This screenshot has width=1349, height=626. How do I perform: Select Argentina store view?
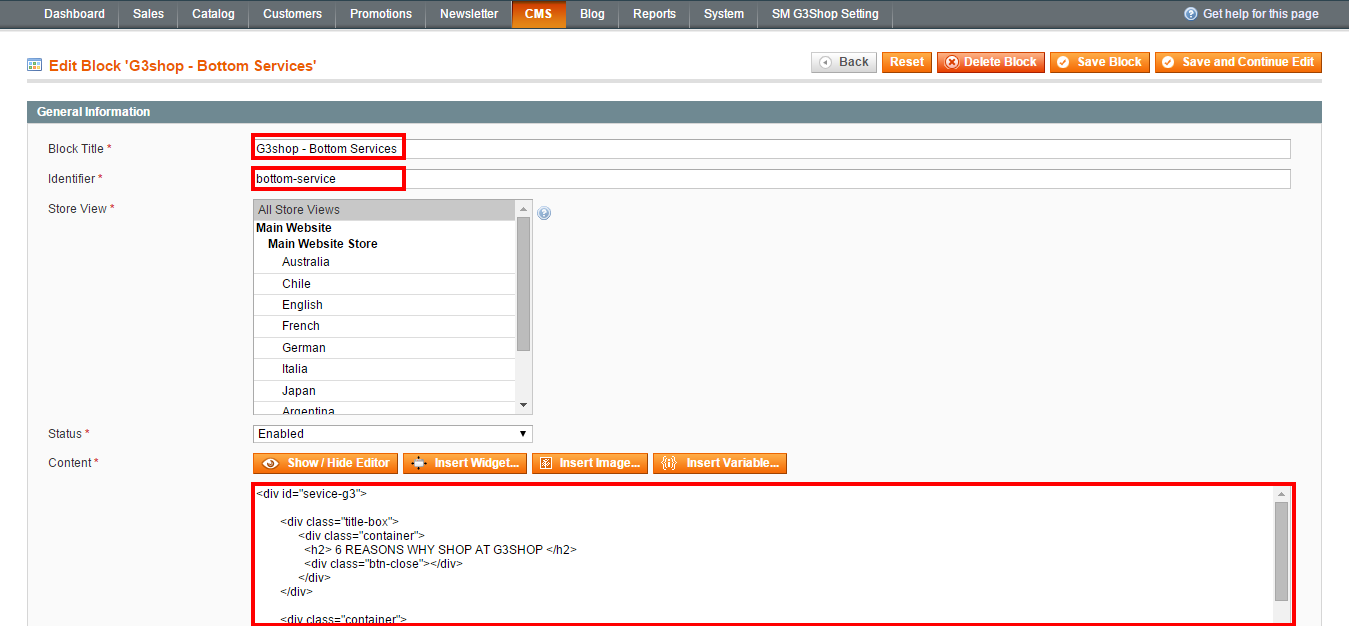[x=384, y=410]
